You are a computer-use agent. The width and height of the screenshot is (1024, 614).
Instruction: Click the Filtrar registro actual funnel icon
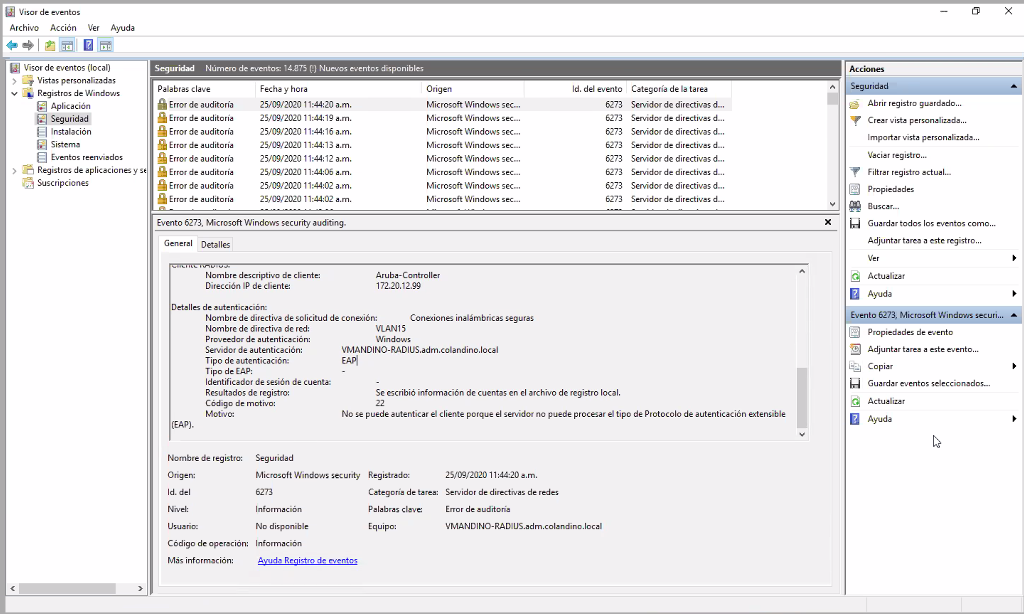tap(855, 172)
